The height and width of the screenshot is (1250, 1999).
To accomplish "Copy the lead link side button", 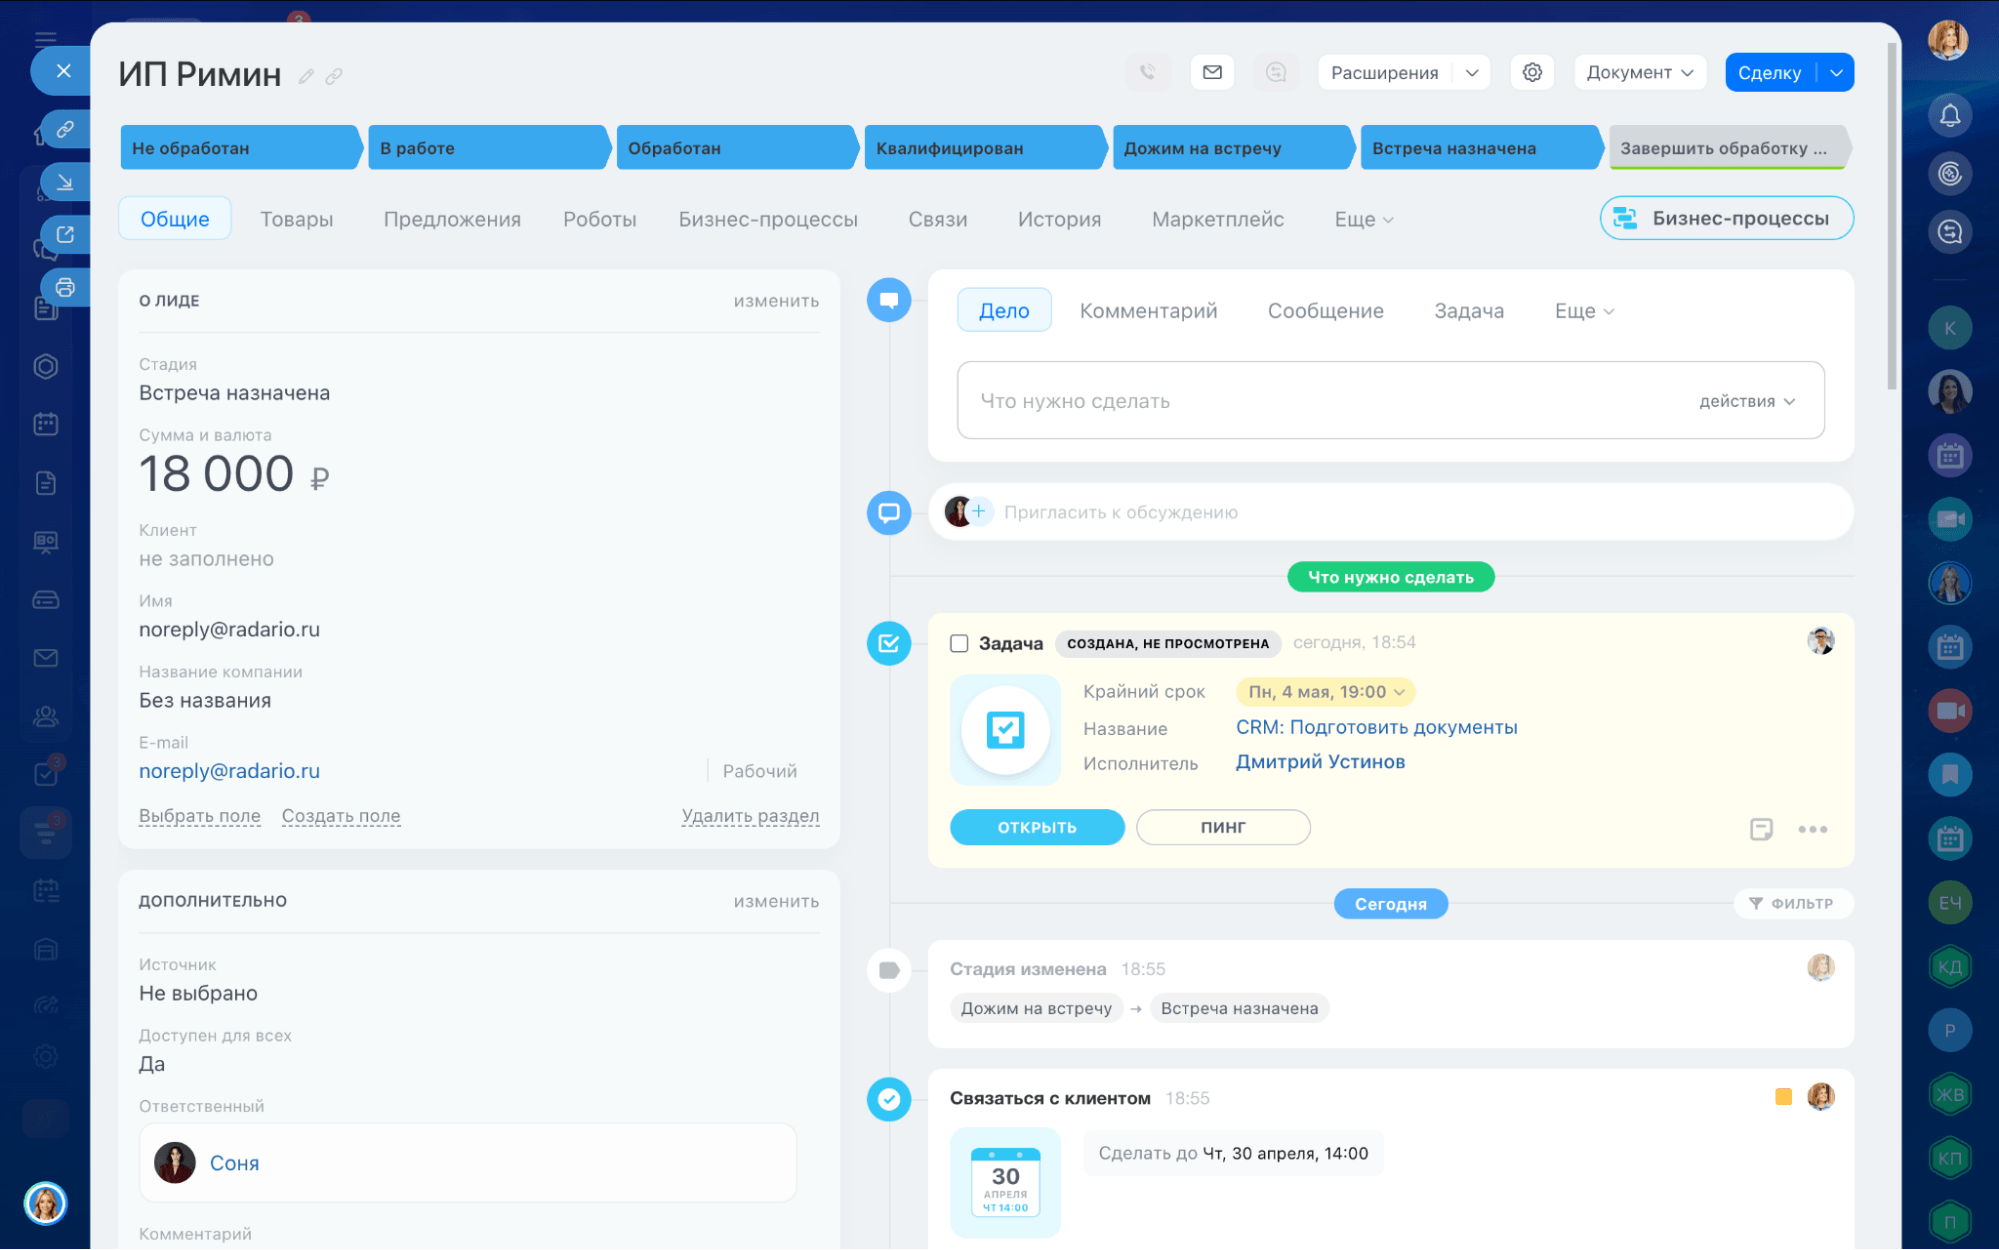I will tap(65, 129).
